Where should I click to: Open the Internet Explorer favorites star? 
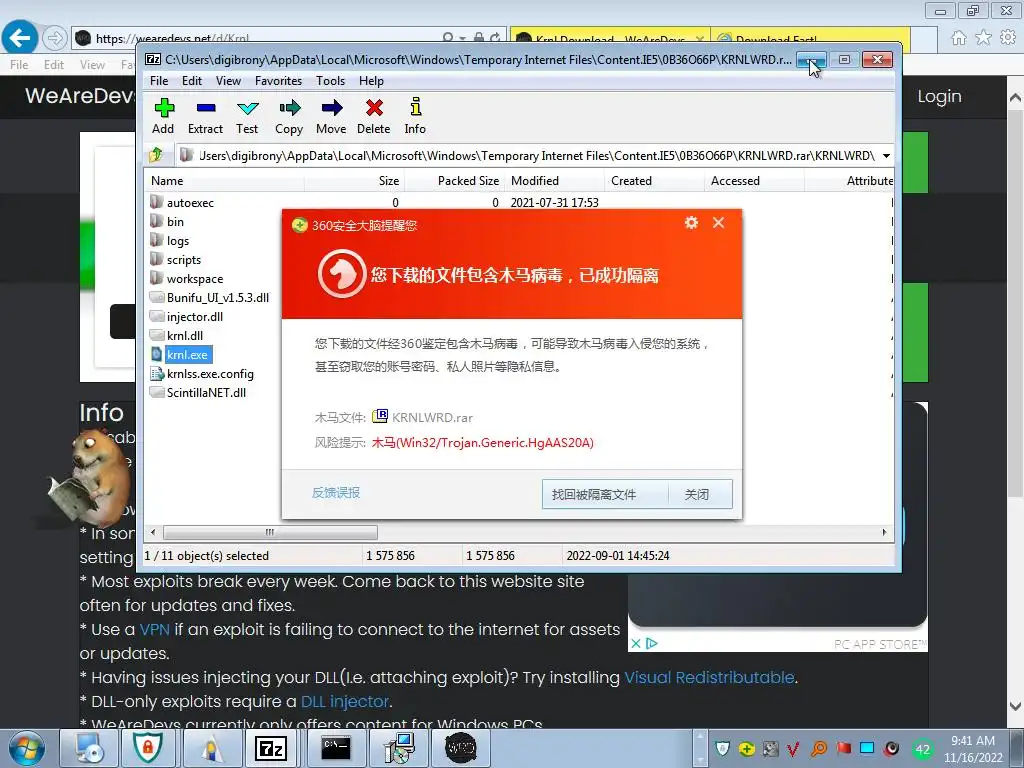(984, 38)
